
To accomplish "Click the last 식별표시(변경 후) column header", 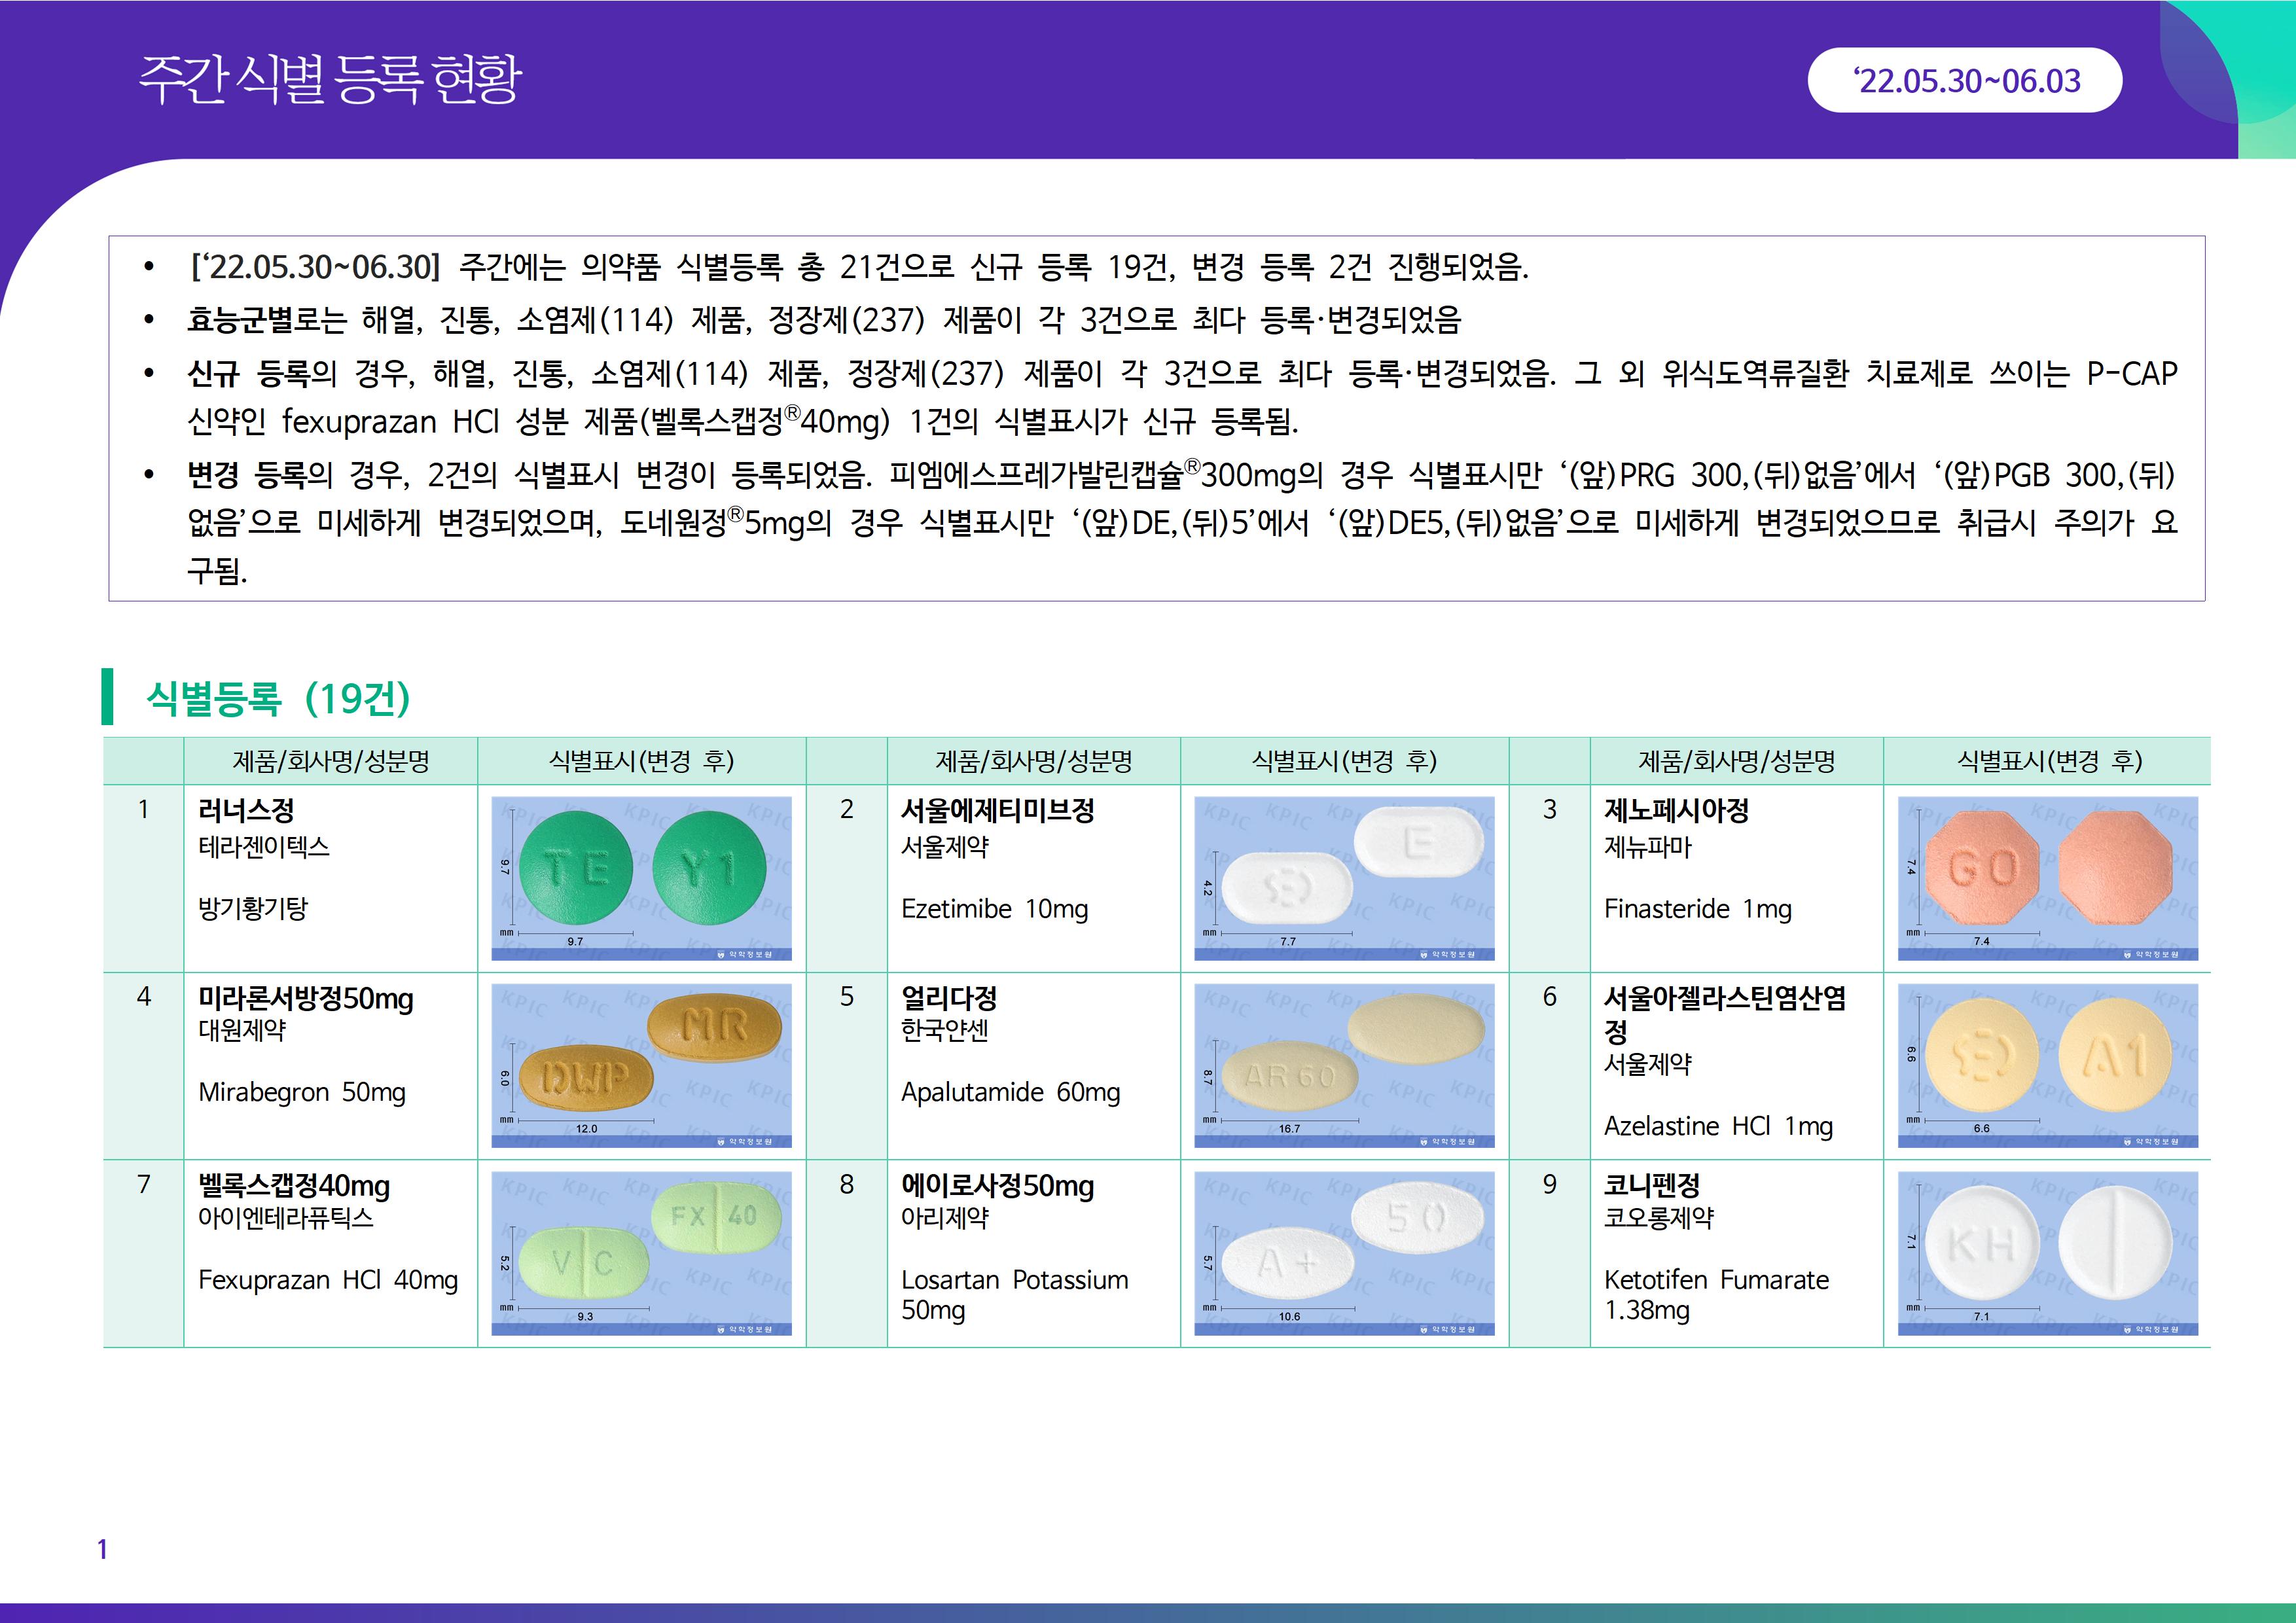I will (x=2048, y=761).
